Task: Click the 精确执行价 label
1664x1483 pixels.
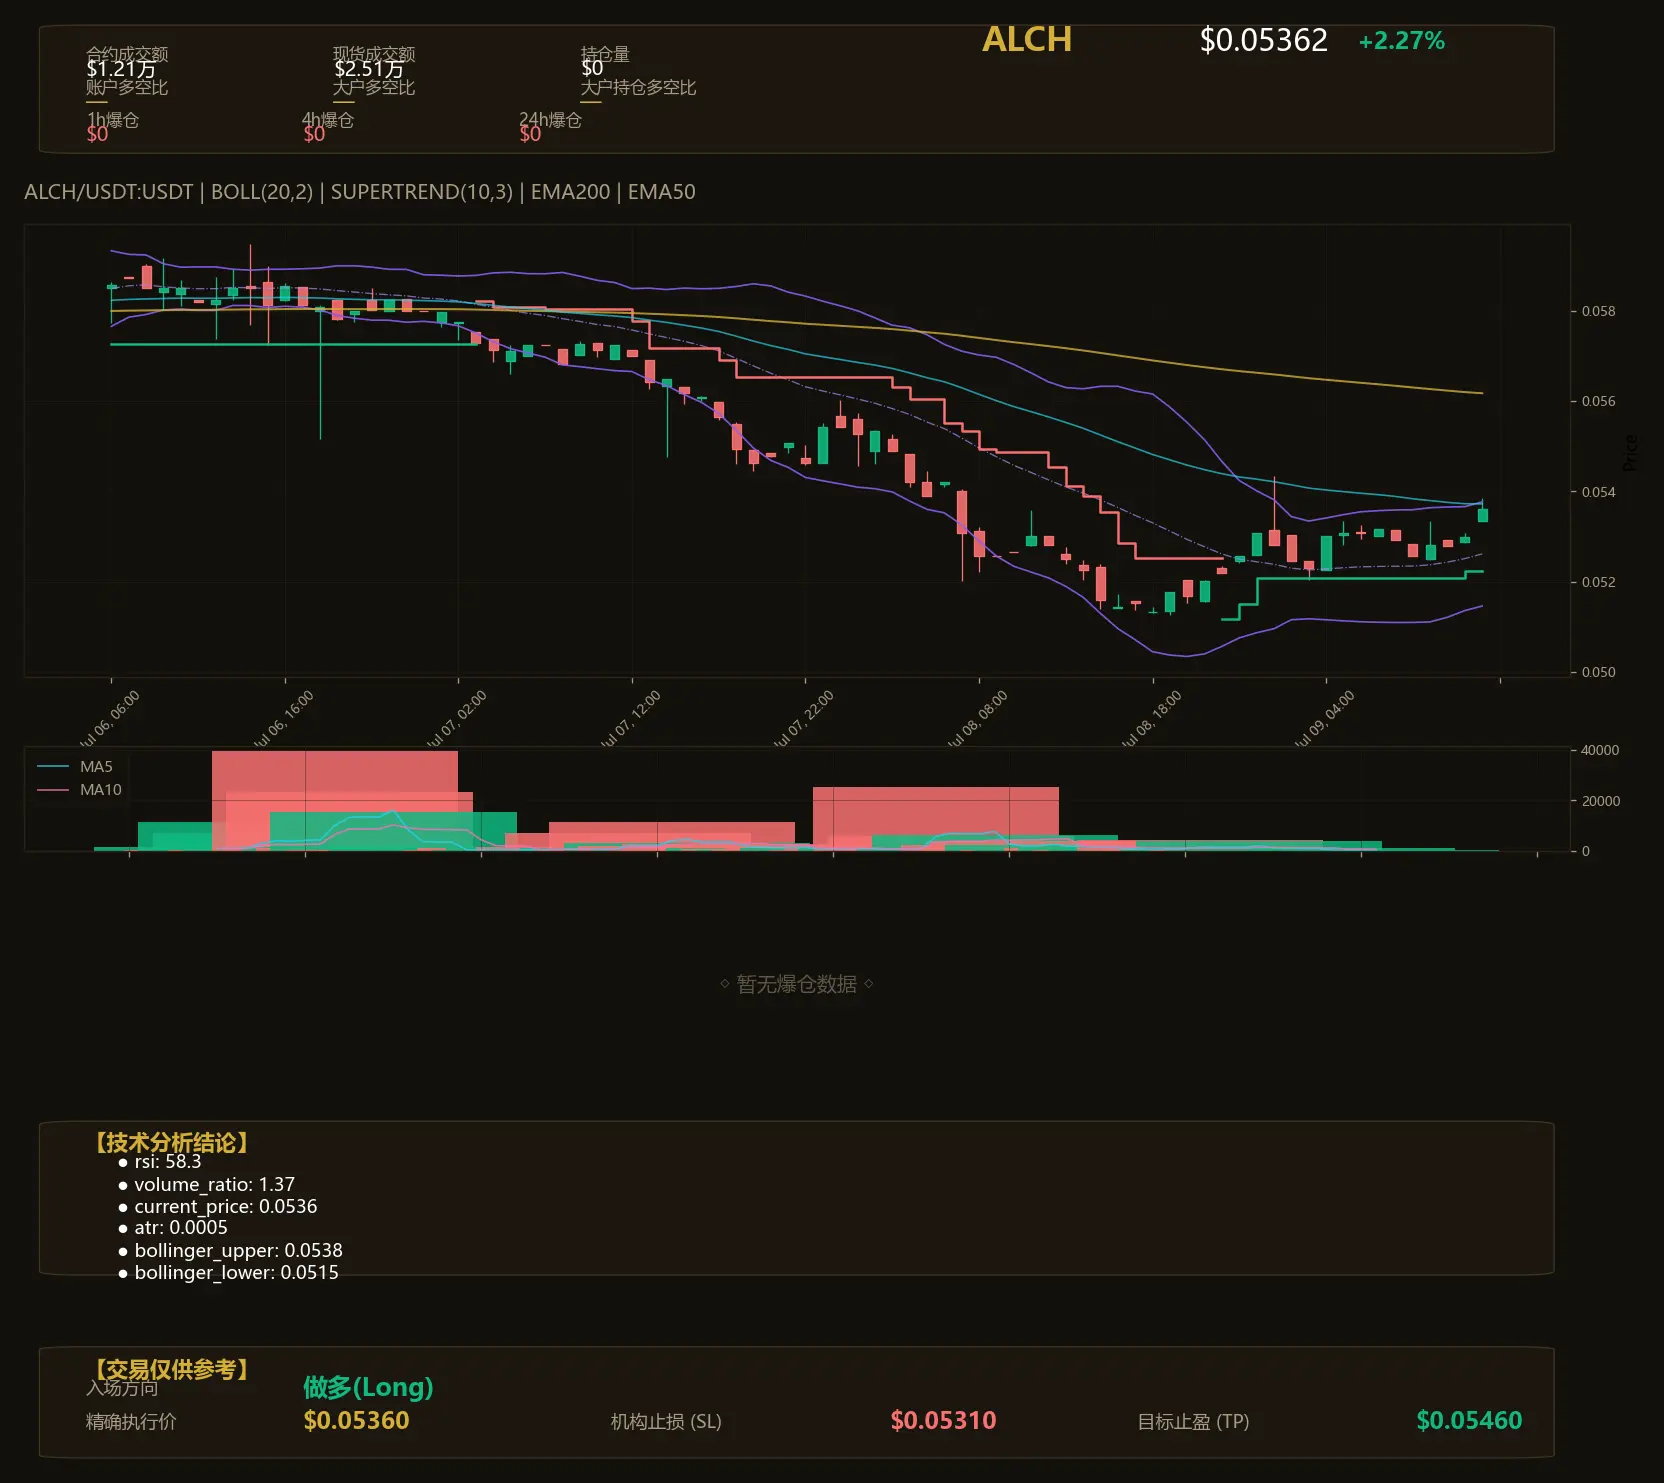Action: 131,1422
